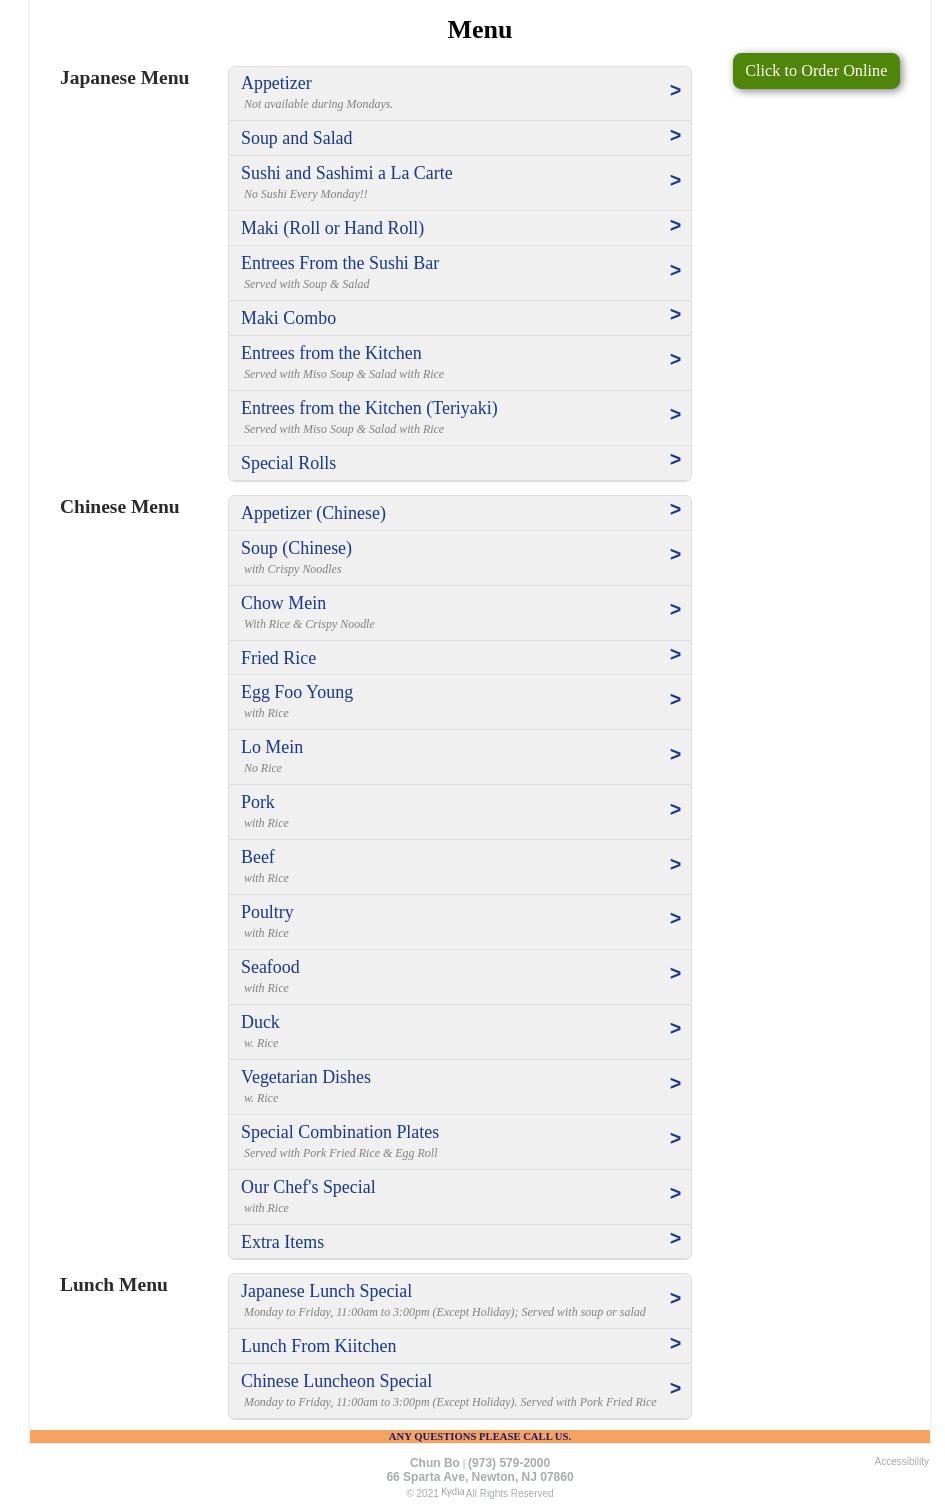Expand the Poultry category arrow

point(675,919)
